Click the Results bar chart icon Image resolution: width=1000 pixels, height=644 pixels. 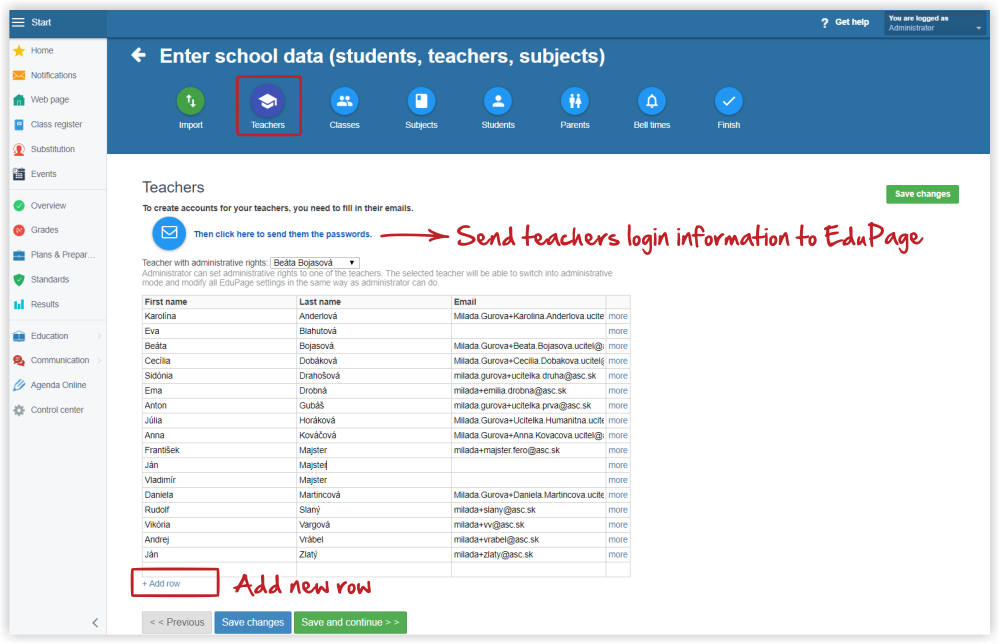click(19, 305)
